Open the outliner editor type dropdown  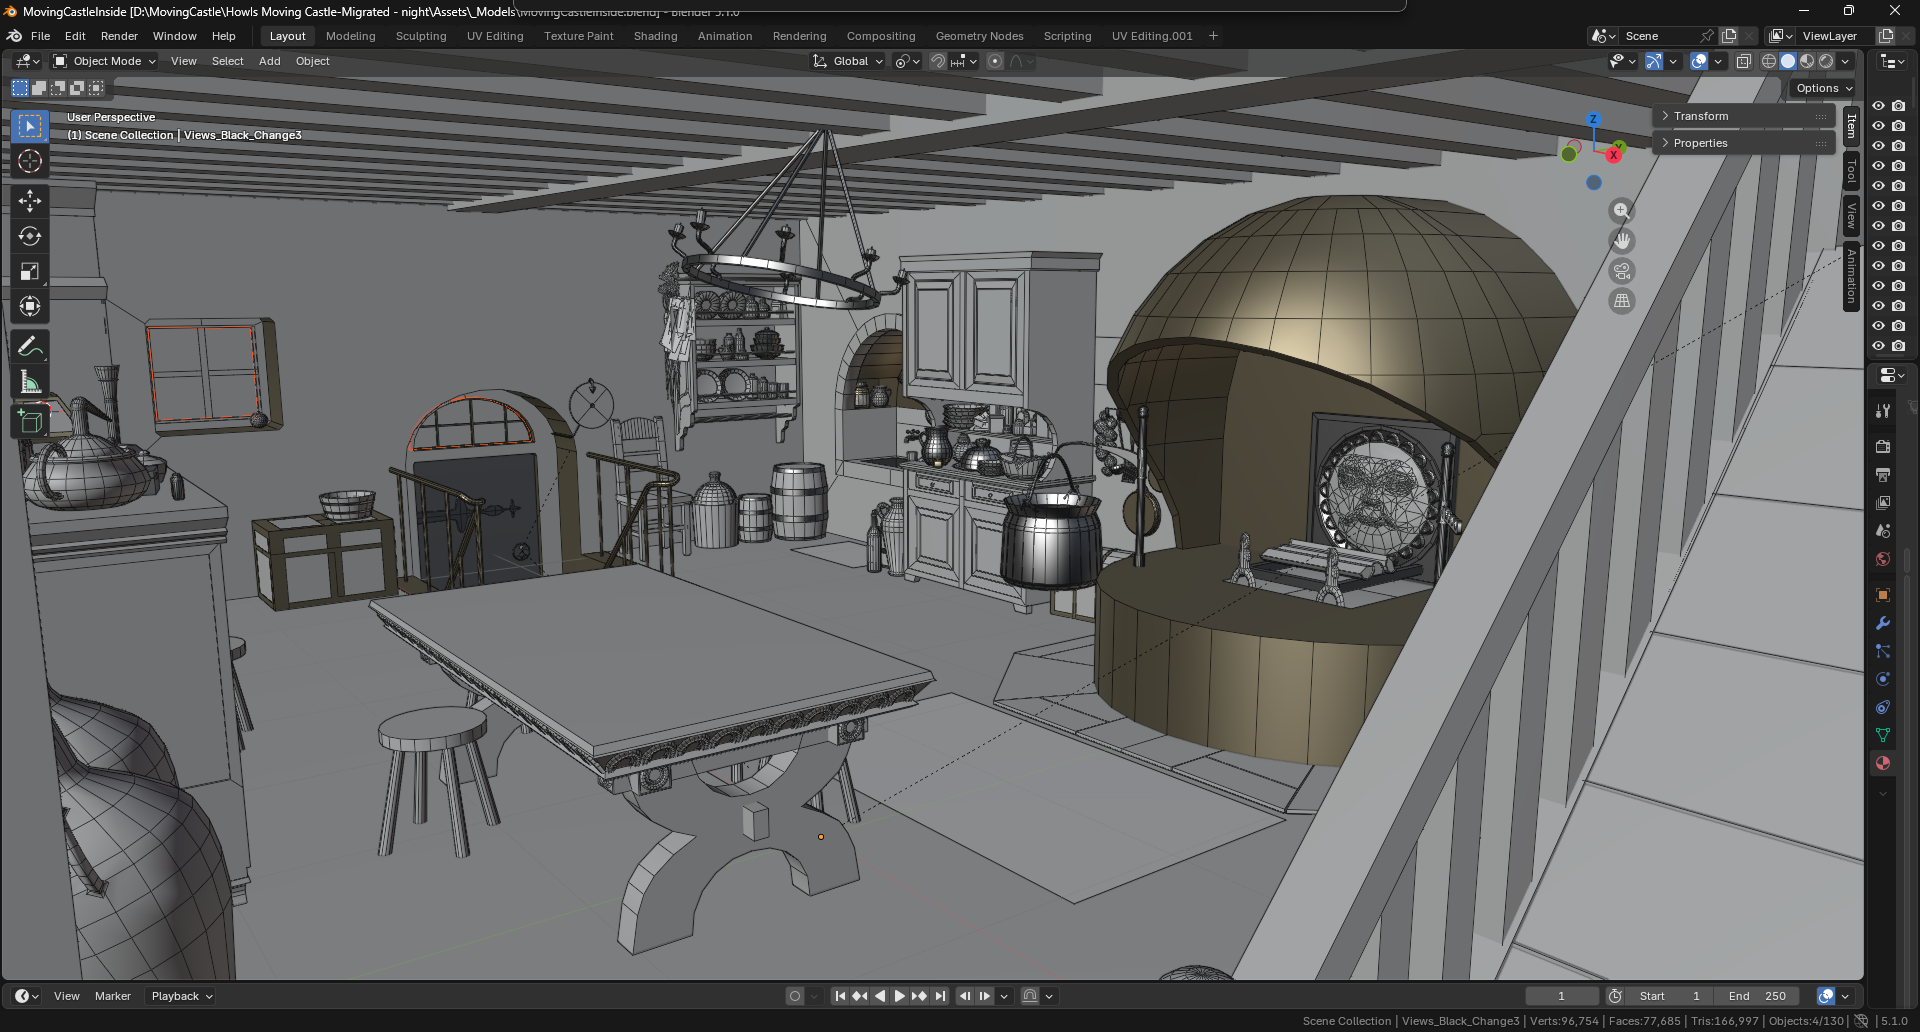coord(1890,61)
